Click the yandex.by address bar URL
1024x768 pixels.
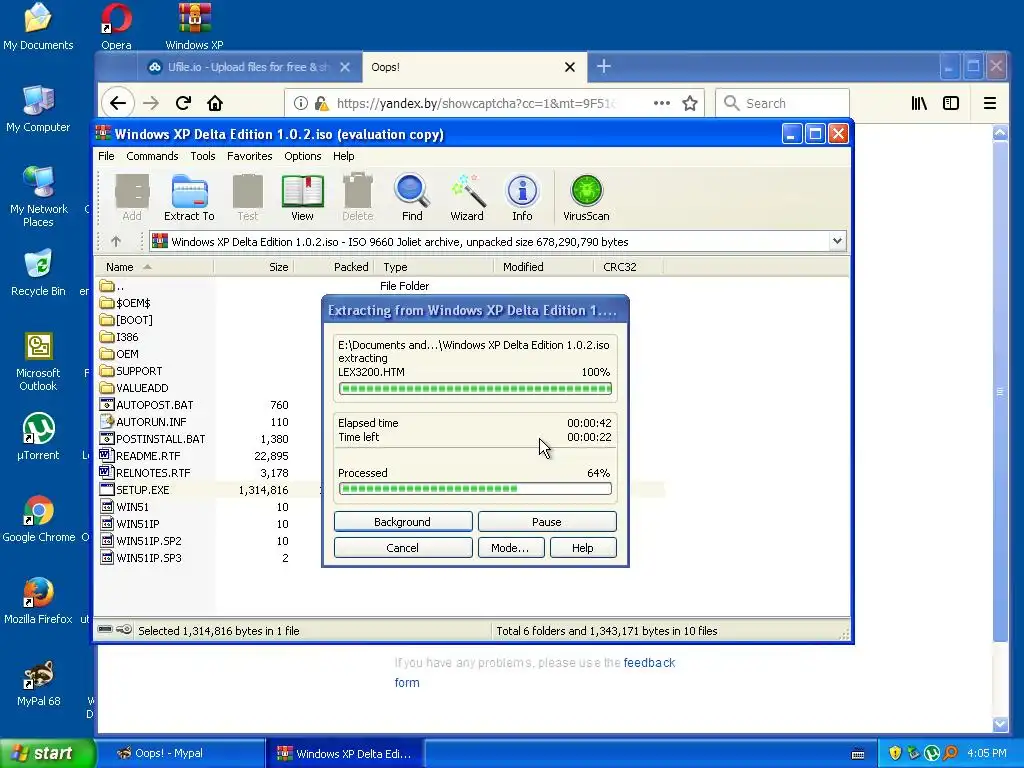[475, 103]
